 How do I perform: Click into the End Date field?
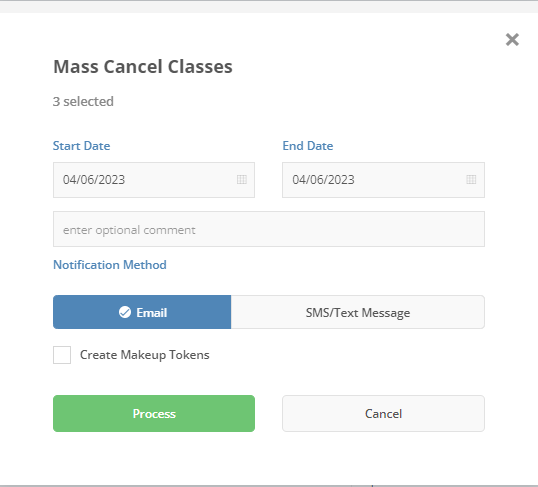pyautogui.click(x=383, y=180)
